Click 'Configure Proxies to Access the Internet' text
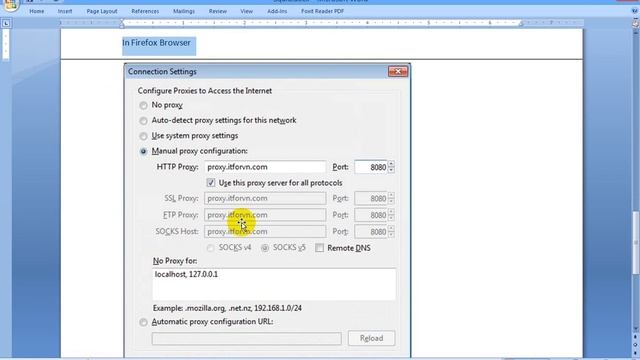This screenshot has width=640, height=360. tap(204, 91)
